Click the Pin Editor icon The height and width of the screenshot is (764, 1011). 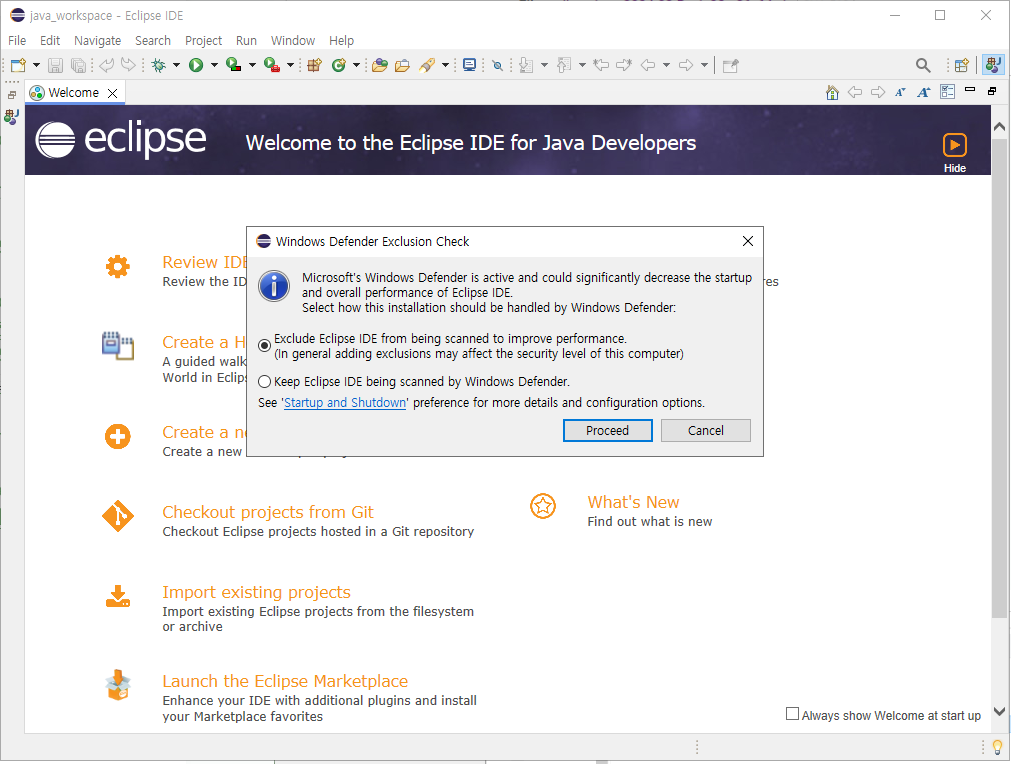click(x=731, y=65)
